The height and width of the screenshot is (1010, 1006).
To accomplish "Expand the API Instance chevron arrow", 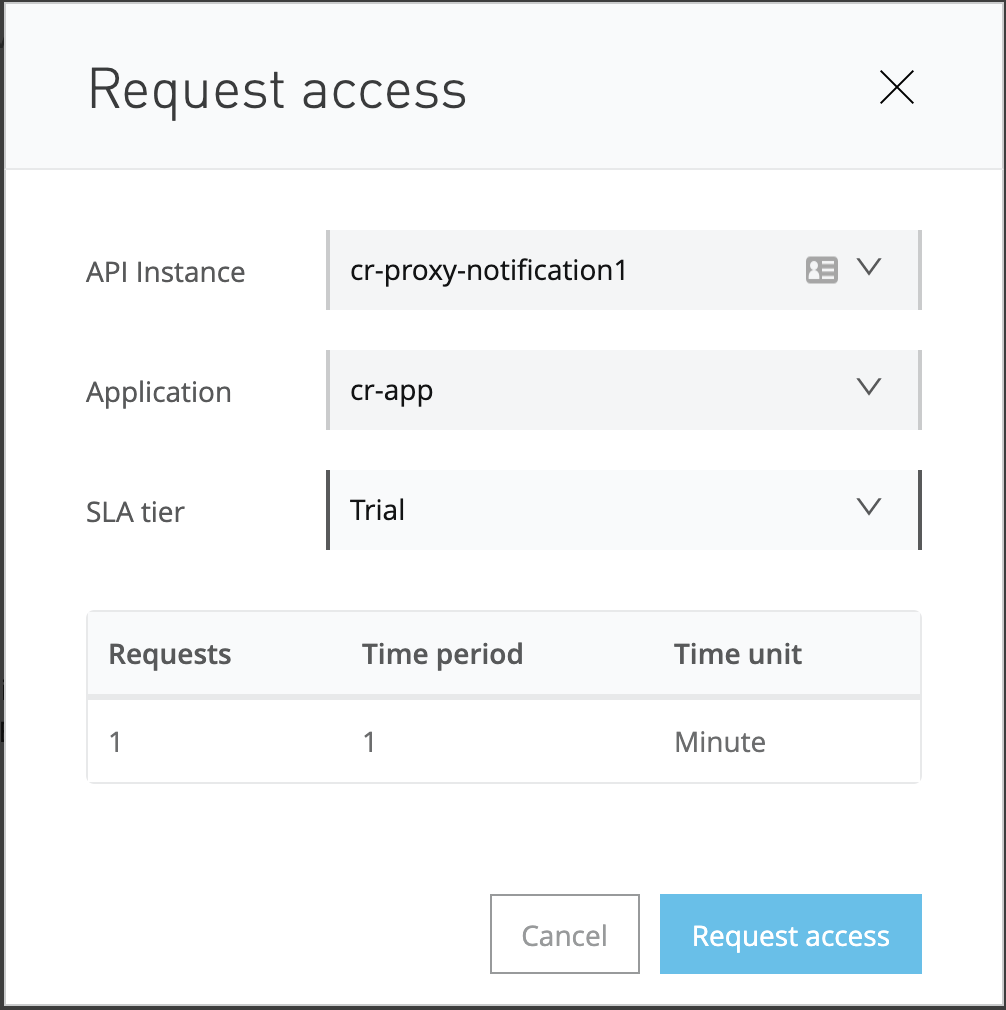I will [869, 268].
